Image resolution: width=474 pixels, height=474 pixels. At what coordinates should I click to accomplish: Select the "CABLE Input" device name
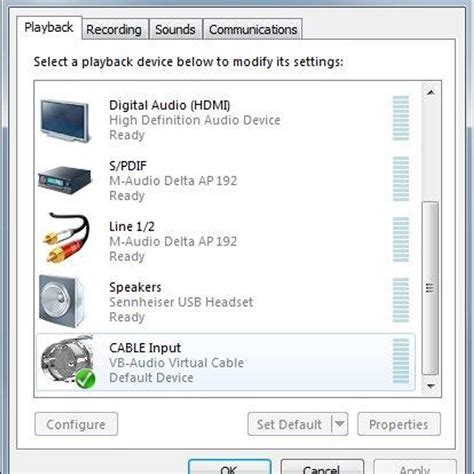coord(145,348)
